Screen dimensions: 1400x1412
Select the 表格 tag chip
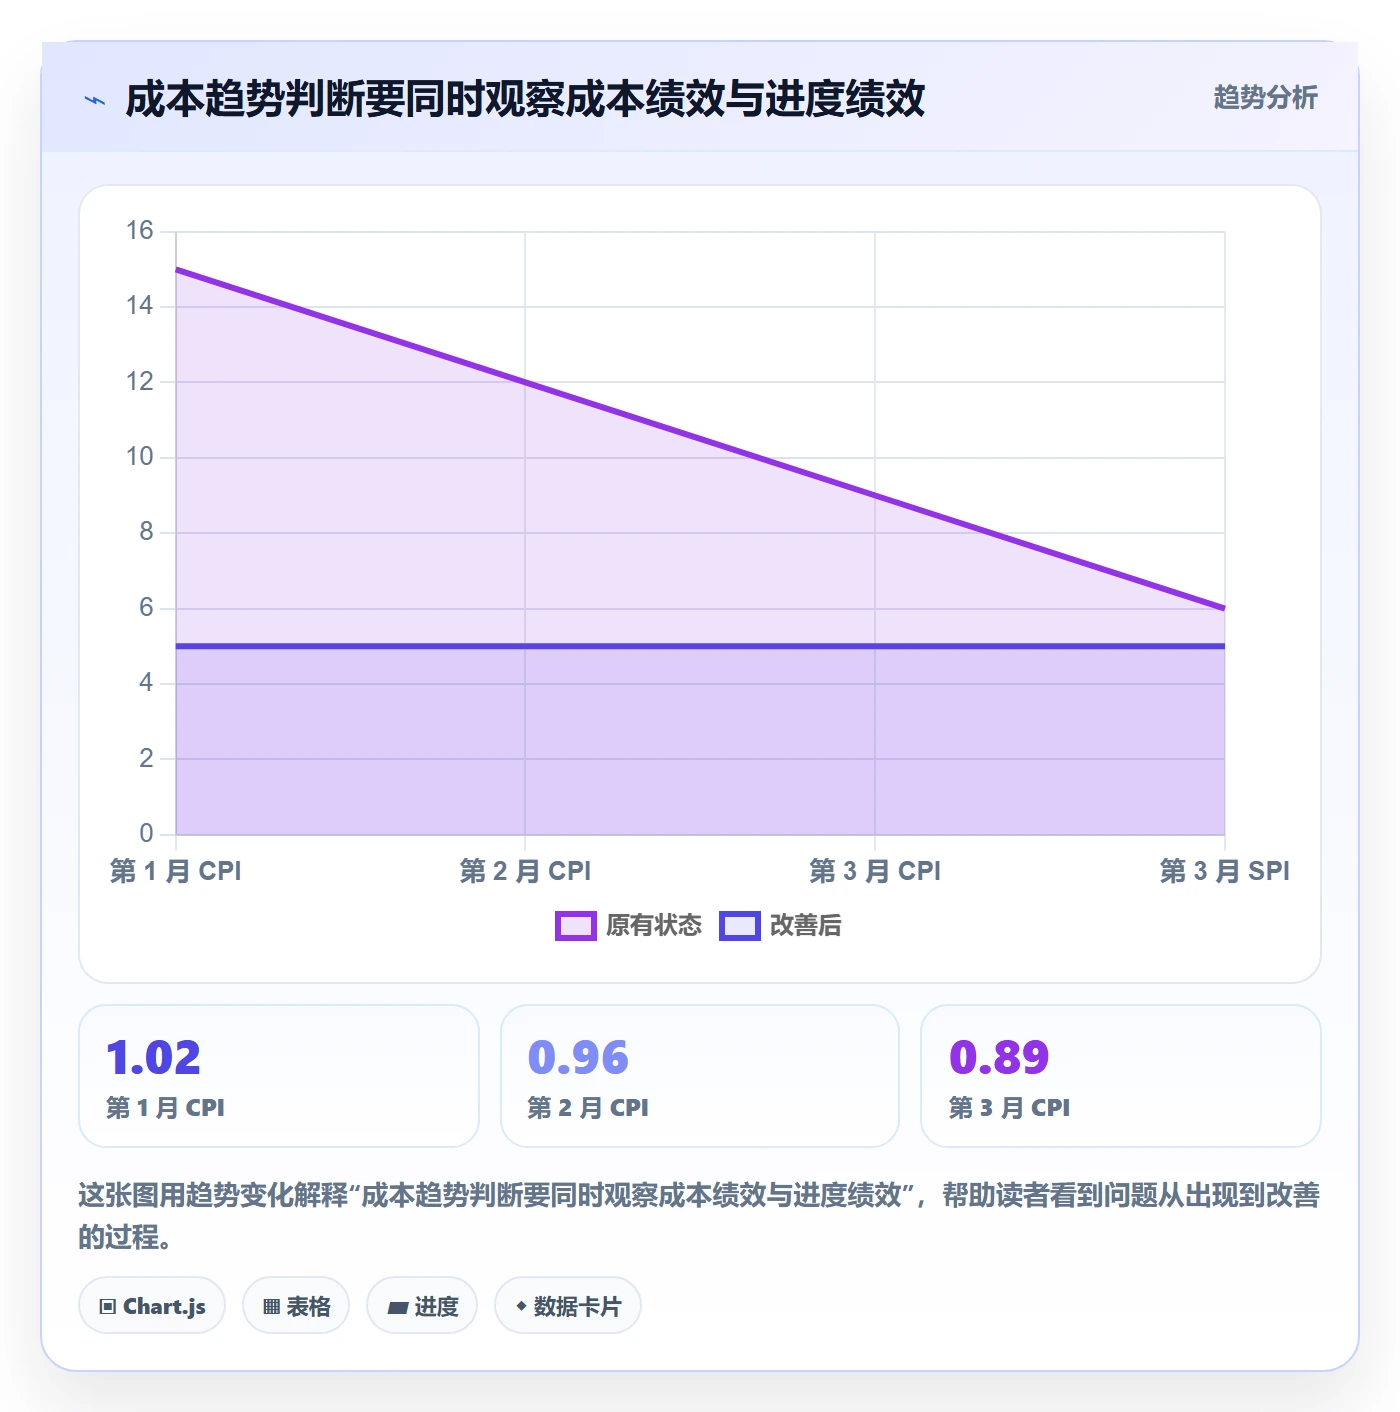click(296, 1306)
